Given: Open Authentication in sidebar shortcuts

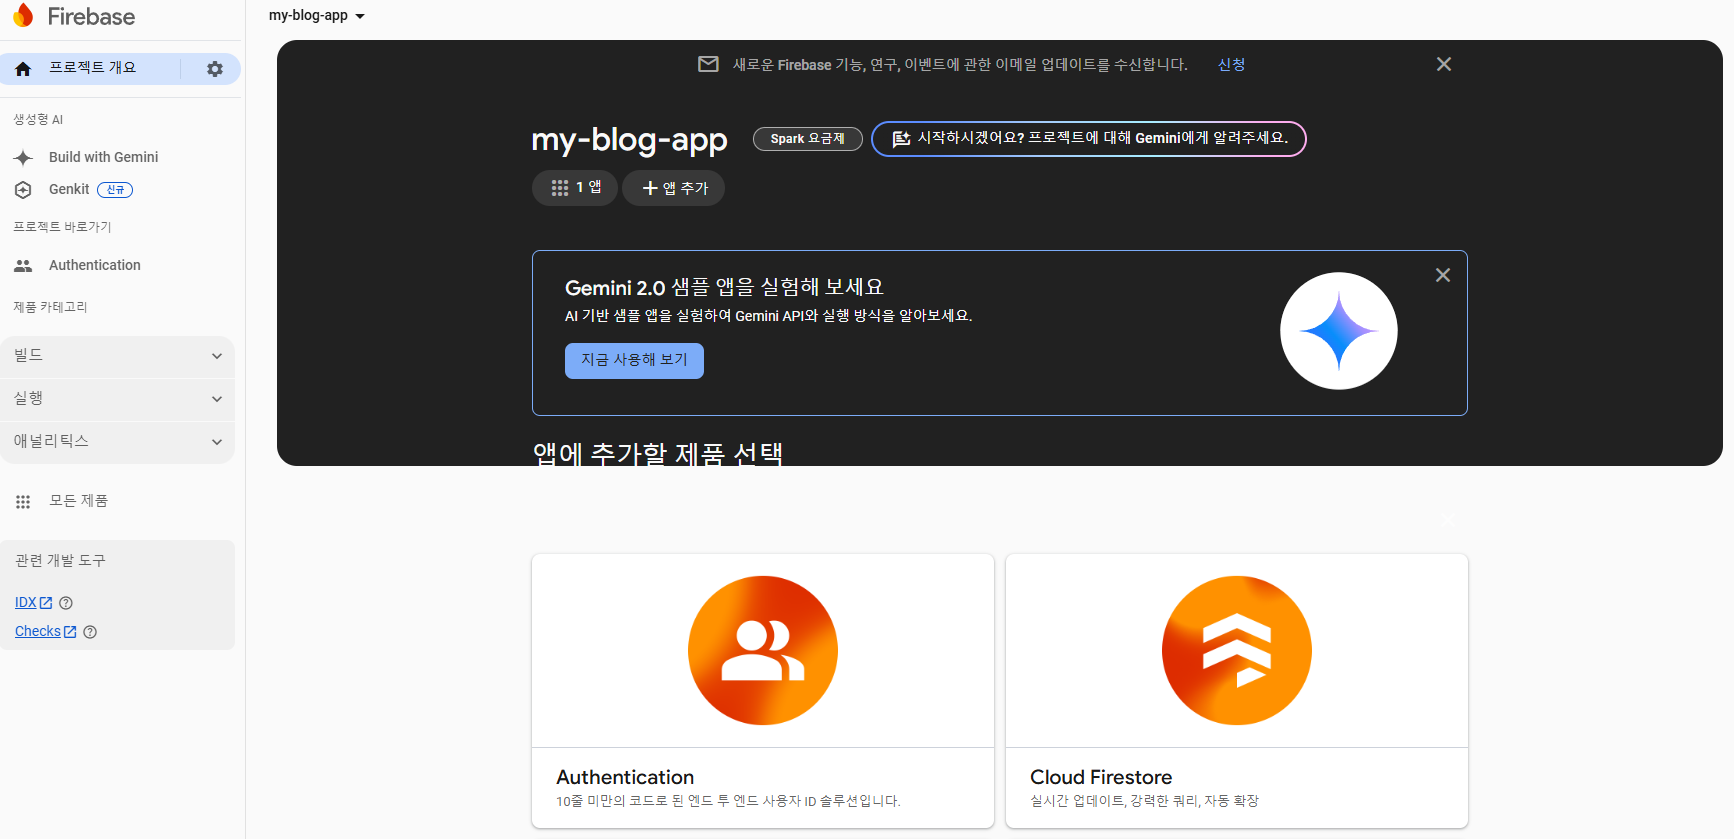Looking at the screenshot, I should tap(95, 266).
